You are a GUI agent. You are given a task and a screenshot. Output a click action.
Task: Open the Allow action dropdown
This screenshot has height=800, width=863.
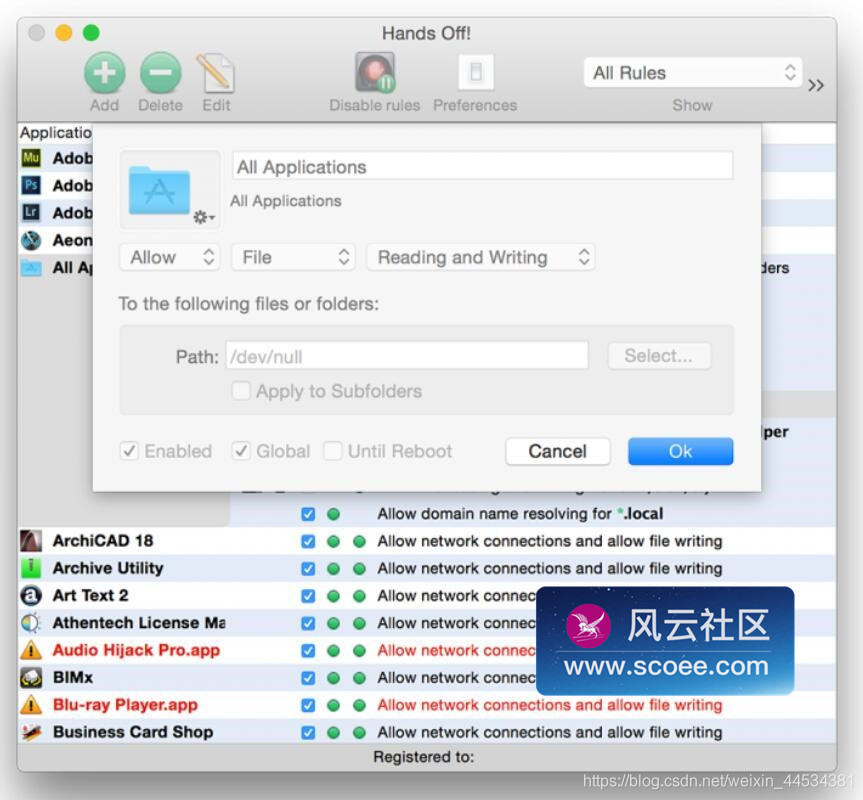click(x=170, y=257)
